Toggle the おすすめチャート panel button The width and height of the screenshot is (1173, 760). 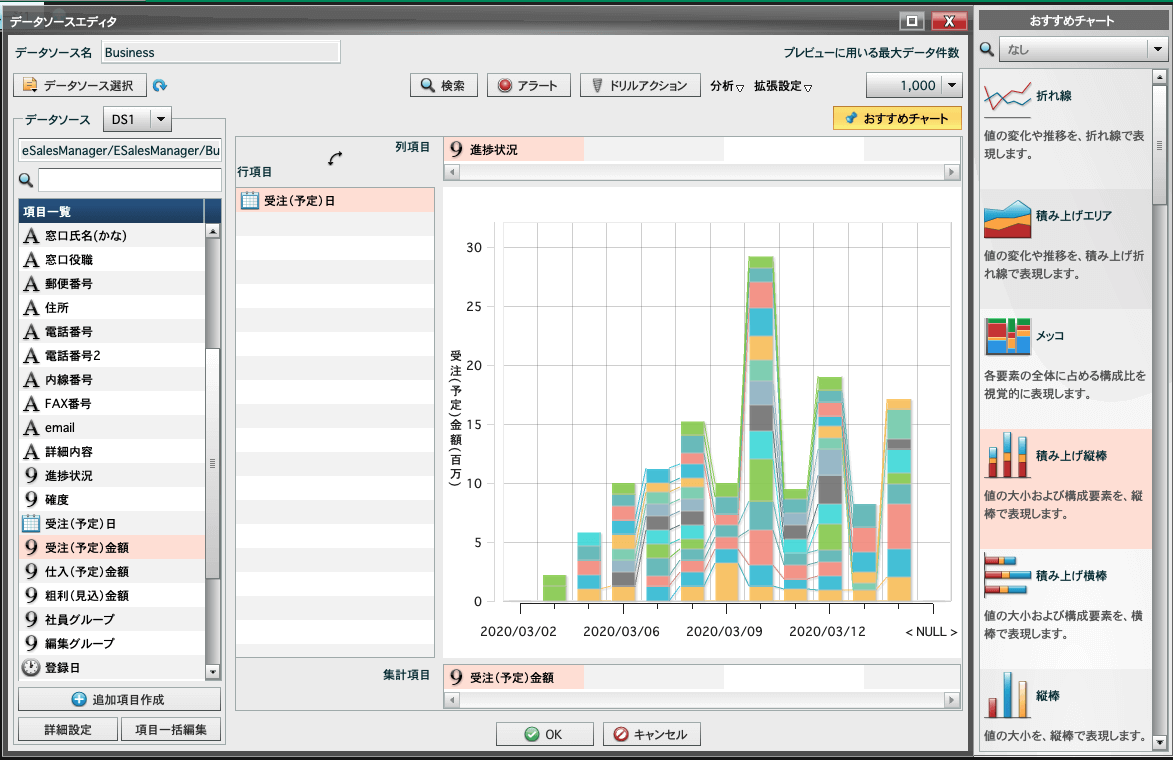click(897, 118)
